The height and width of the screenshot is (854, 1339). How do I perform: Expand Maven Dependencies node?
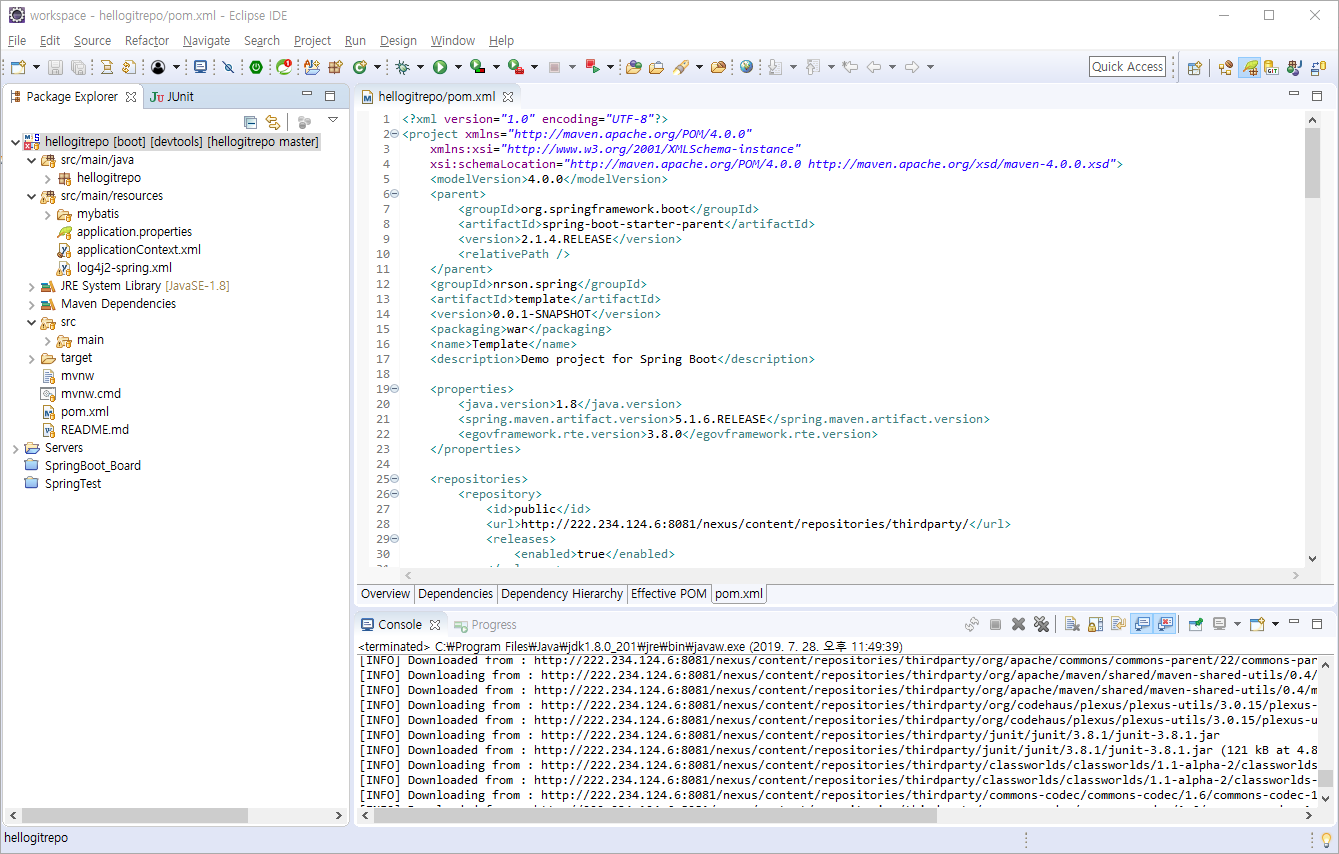tap(31, 304)
